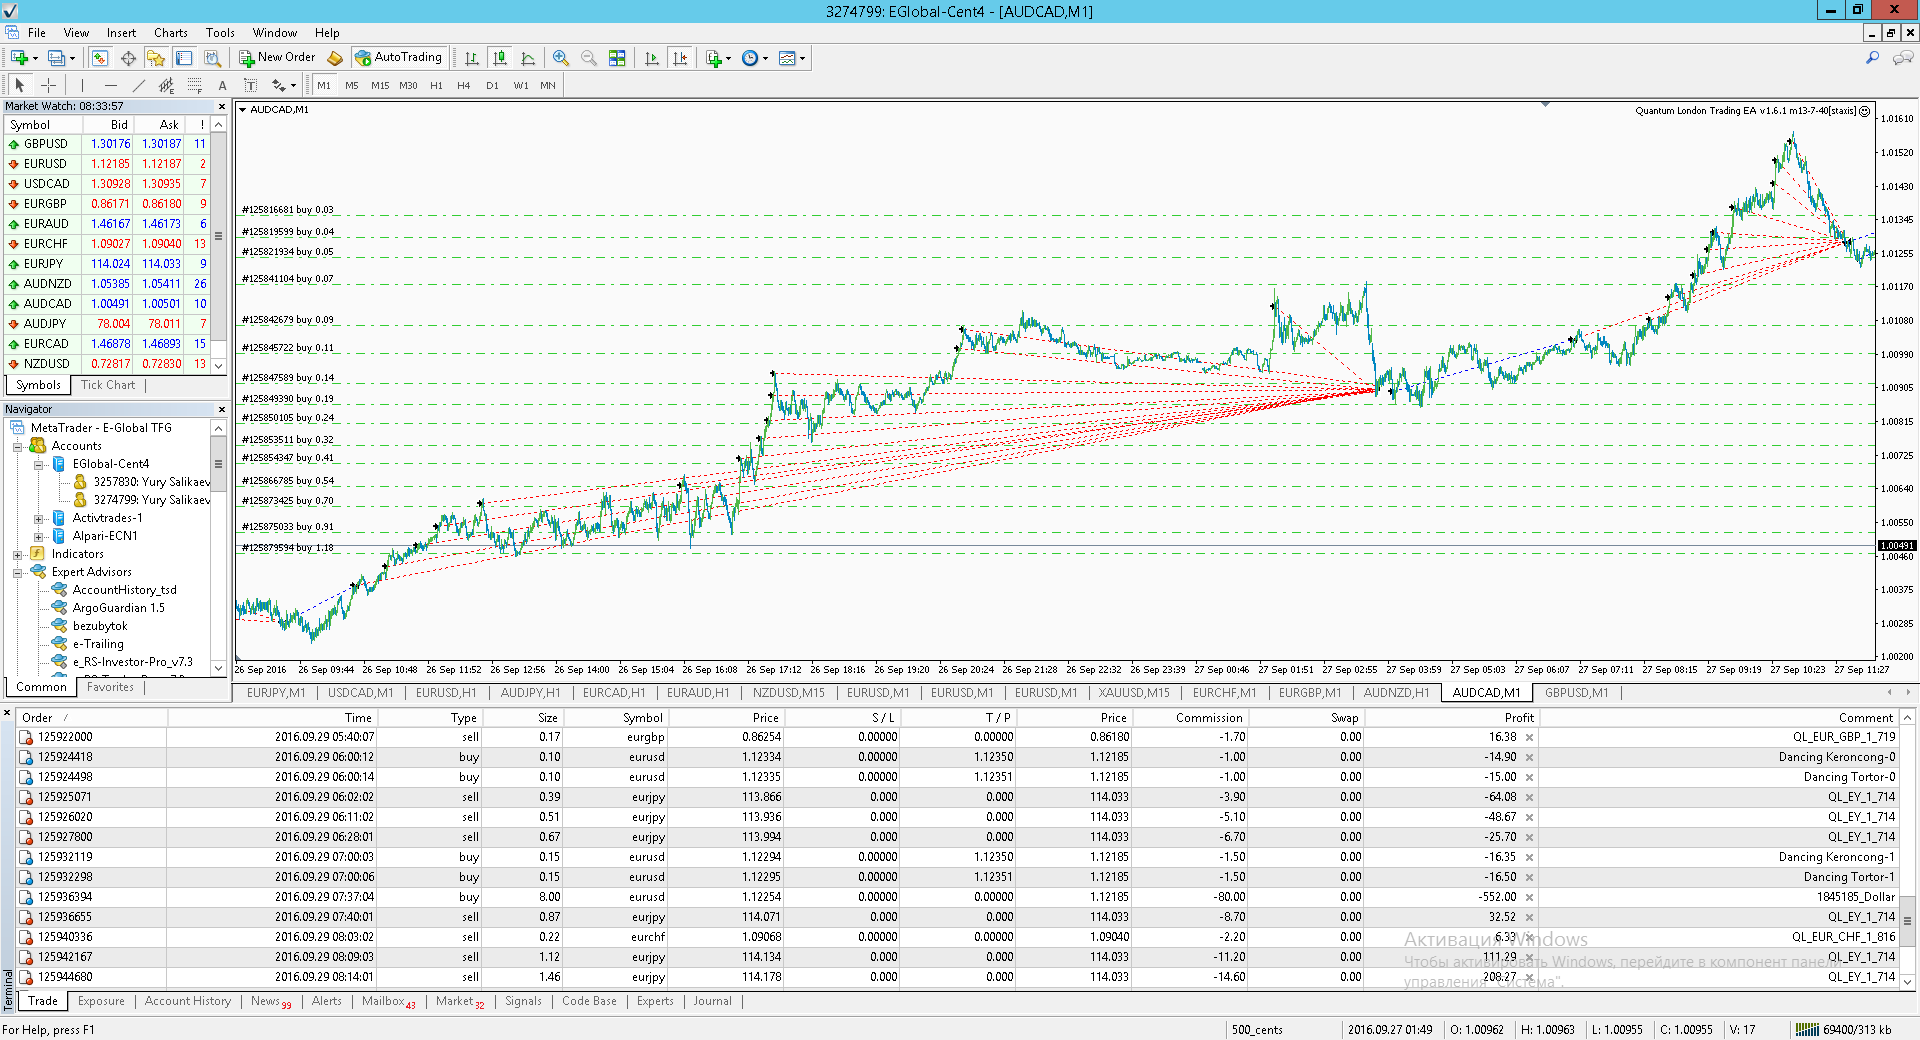Switch to the Favorites tab in Navigator

[110, 687]
